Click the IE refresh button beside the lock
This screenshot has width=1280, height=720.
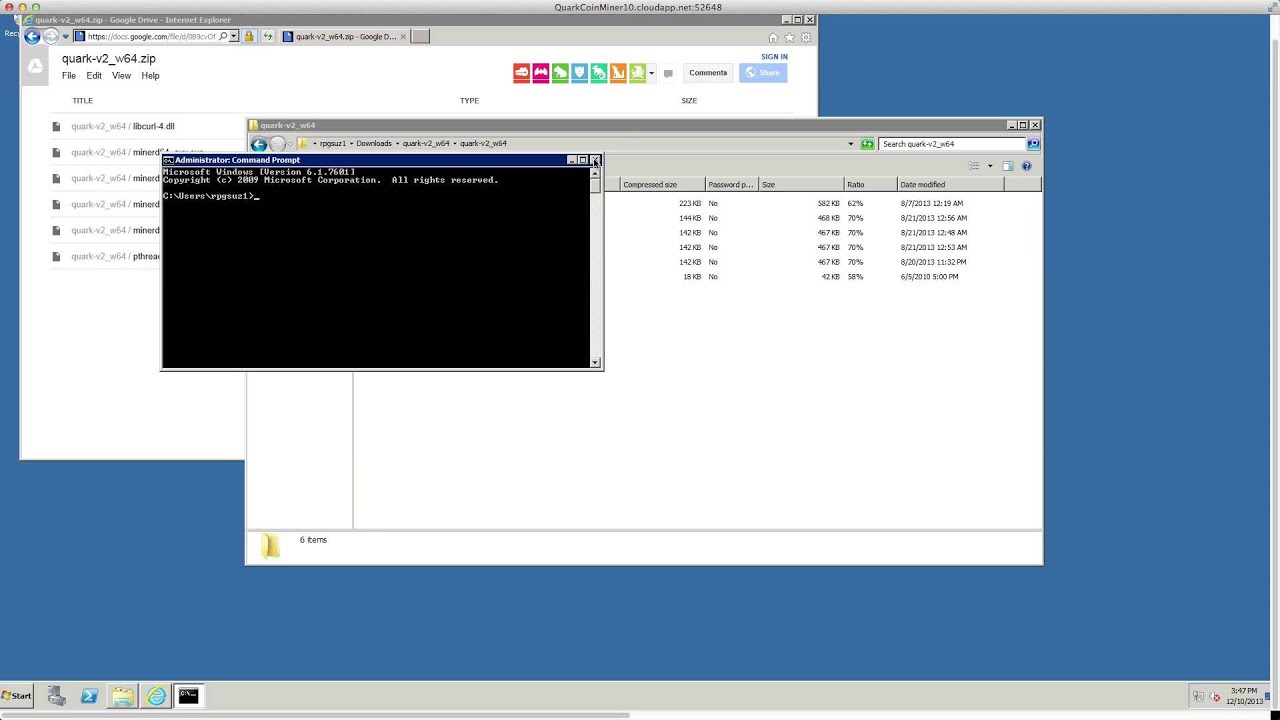[x=267, y=37]
